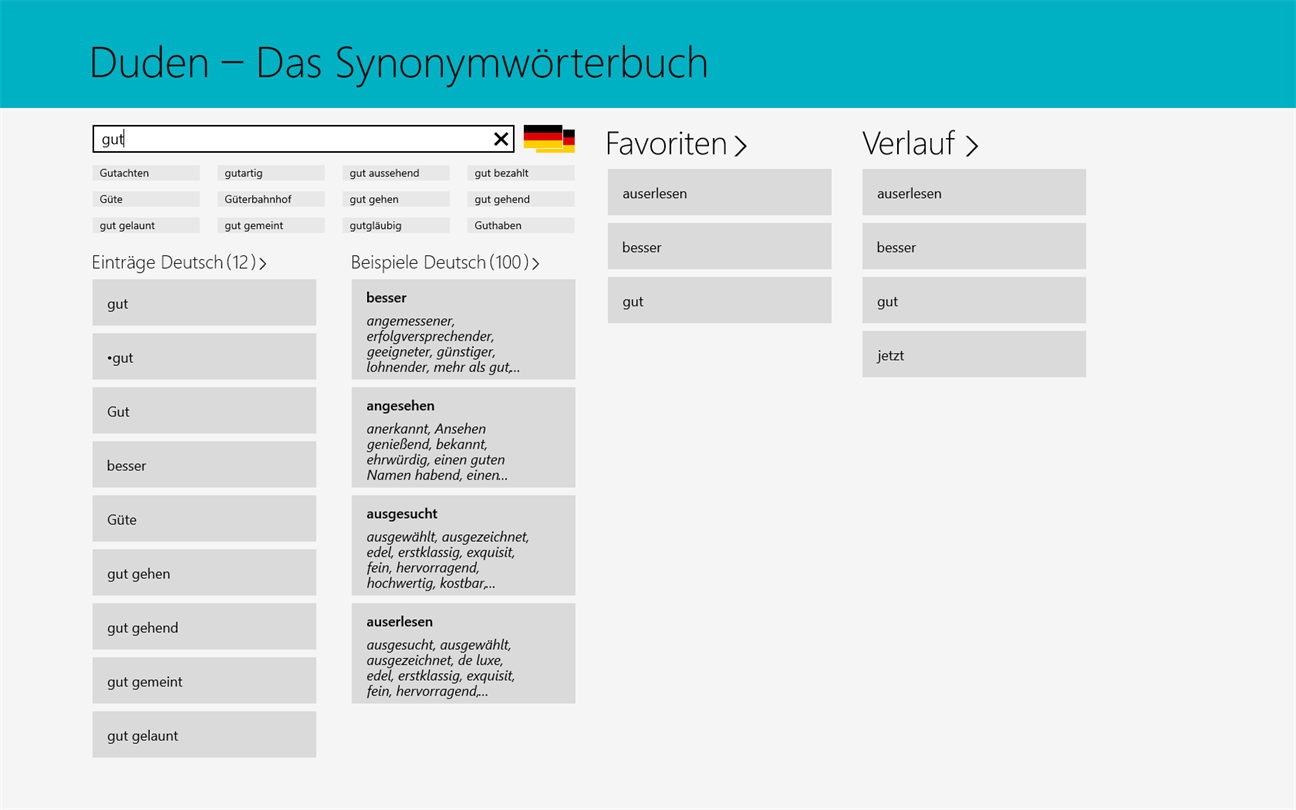Pick the 'gutgläubig' suggestion
The image size is (1296, 810).
pos(396,225)
